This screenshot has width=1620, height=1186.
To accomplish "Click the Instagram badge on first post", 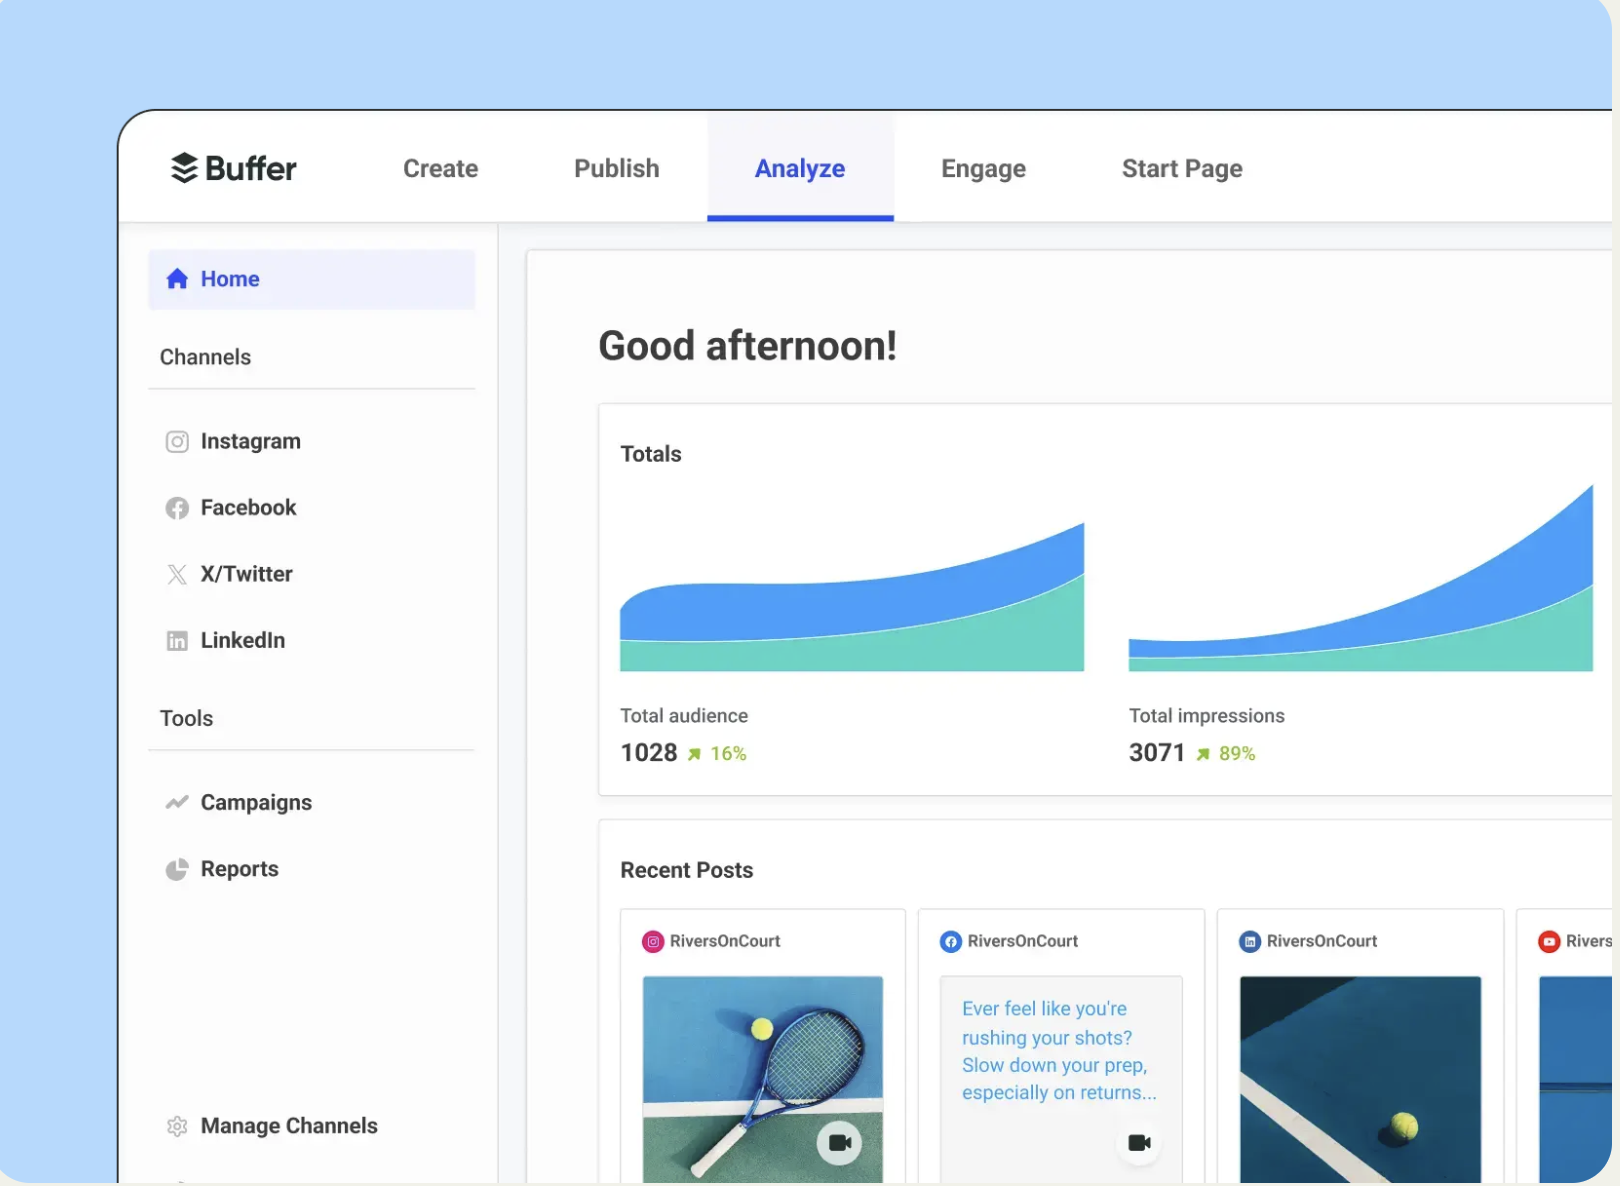I will point(653,941).
